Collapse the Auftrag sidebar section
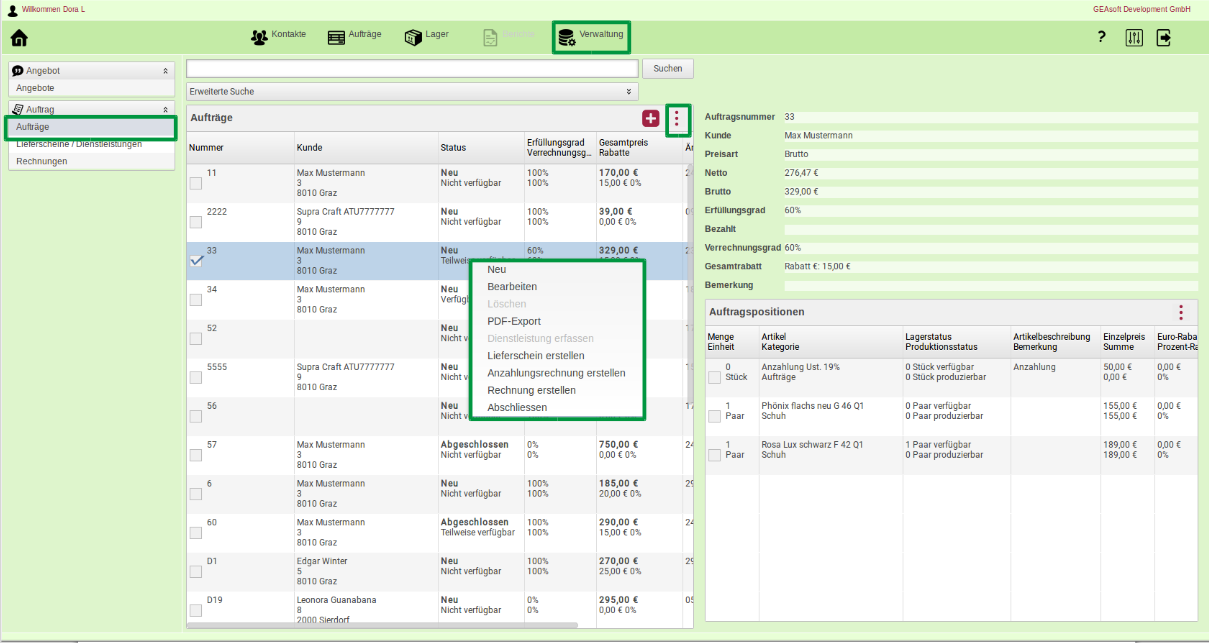 pos(165,109)
